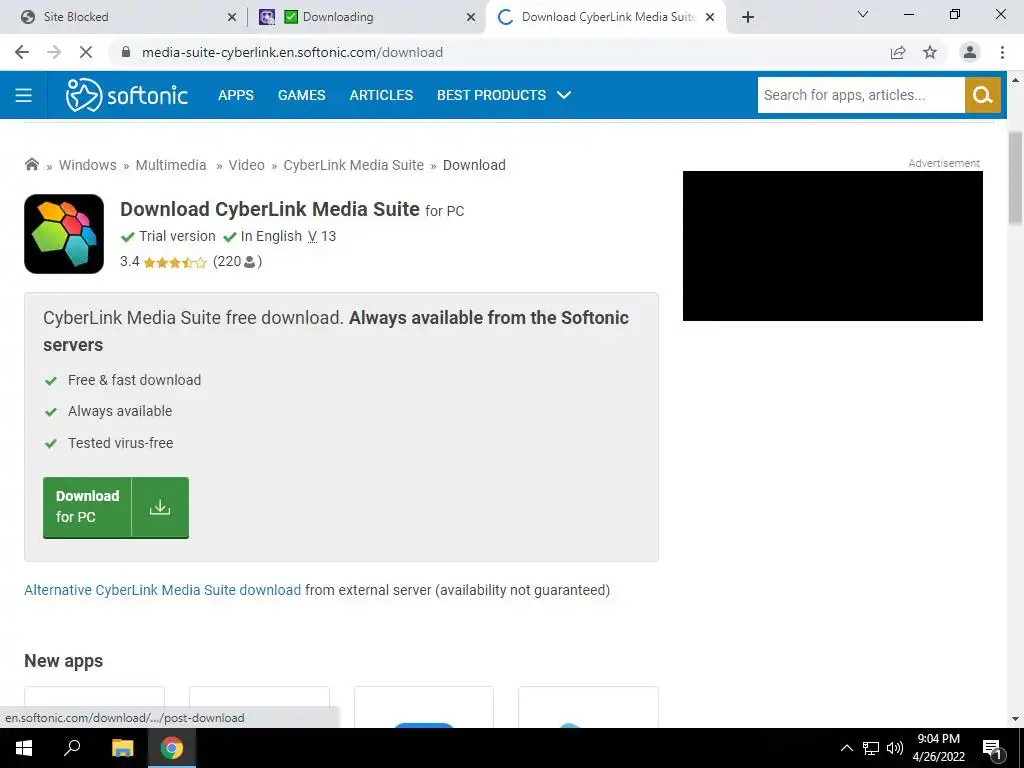Image resolution: width=1024 pixels, height=768 pixels.
Task: Click the CyberLink Media Suite app icon
Action: [64, 234]
